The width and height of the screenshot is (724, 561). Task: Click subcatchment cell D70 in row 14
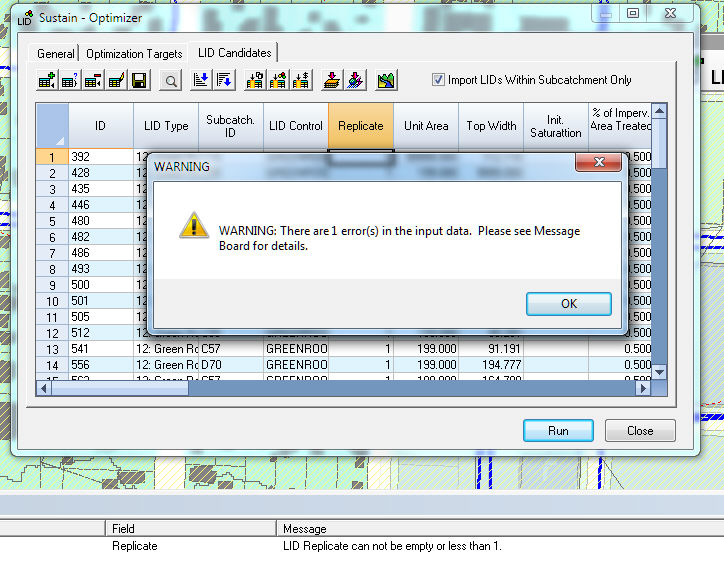[230, 365]
